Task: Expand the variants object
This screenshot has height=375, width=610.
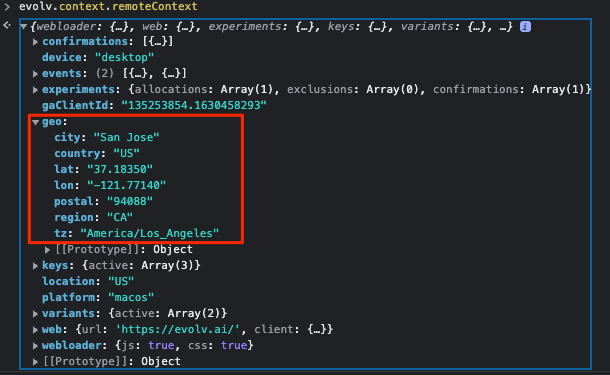Action: click(x=35, y=314)
